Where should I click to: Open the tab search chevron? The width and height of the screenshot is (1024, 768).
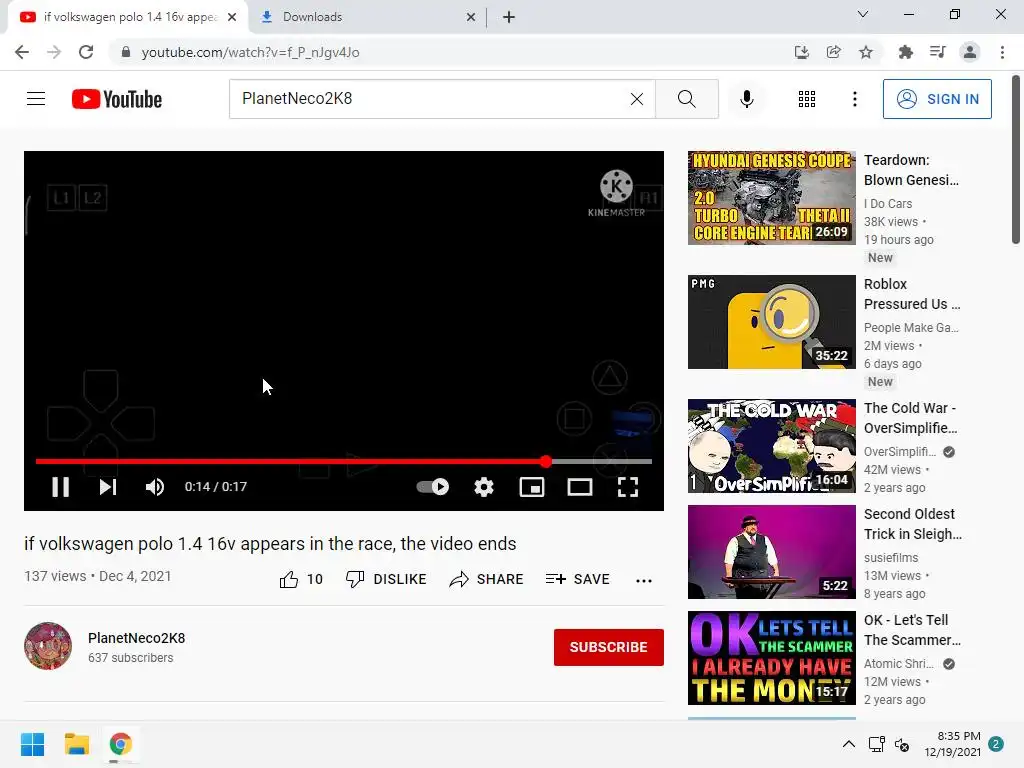(x=863, y=14)
